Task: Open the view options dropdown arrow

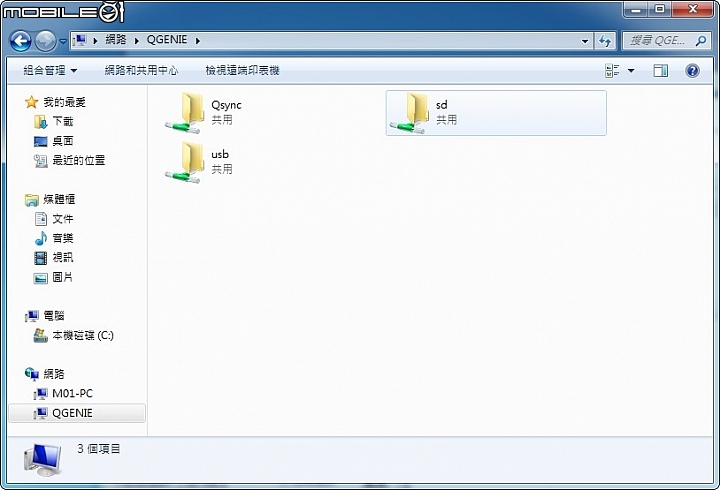Action: tap(631, 71)
